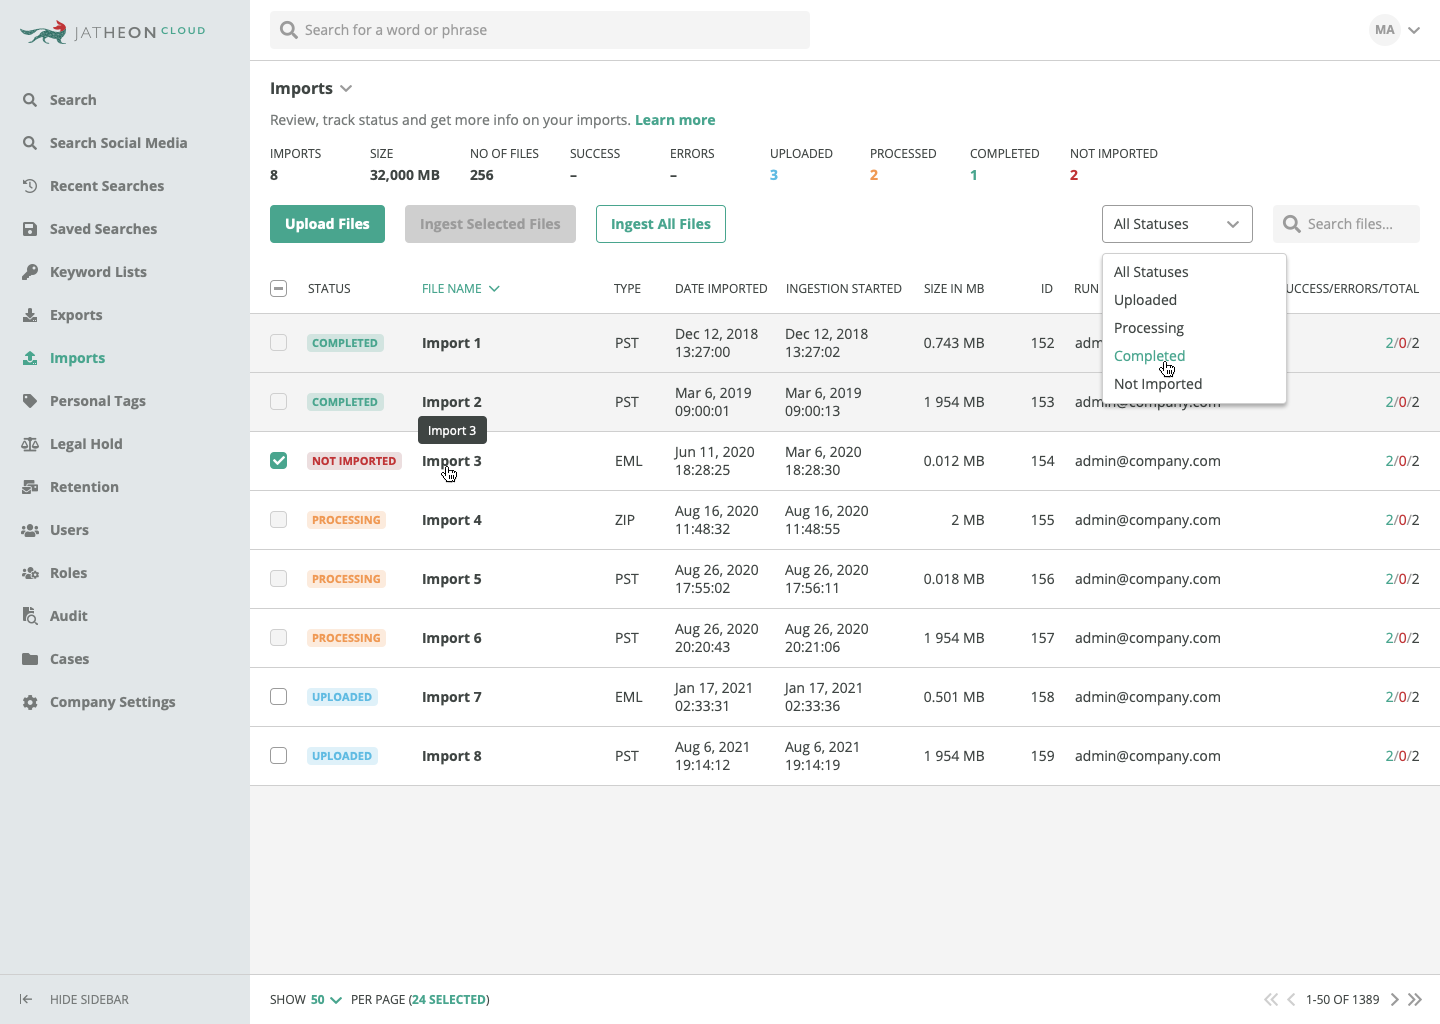Collapse the All Statuses dropdown
1440x1024 pixels.
coord(1177,224)
